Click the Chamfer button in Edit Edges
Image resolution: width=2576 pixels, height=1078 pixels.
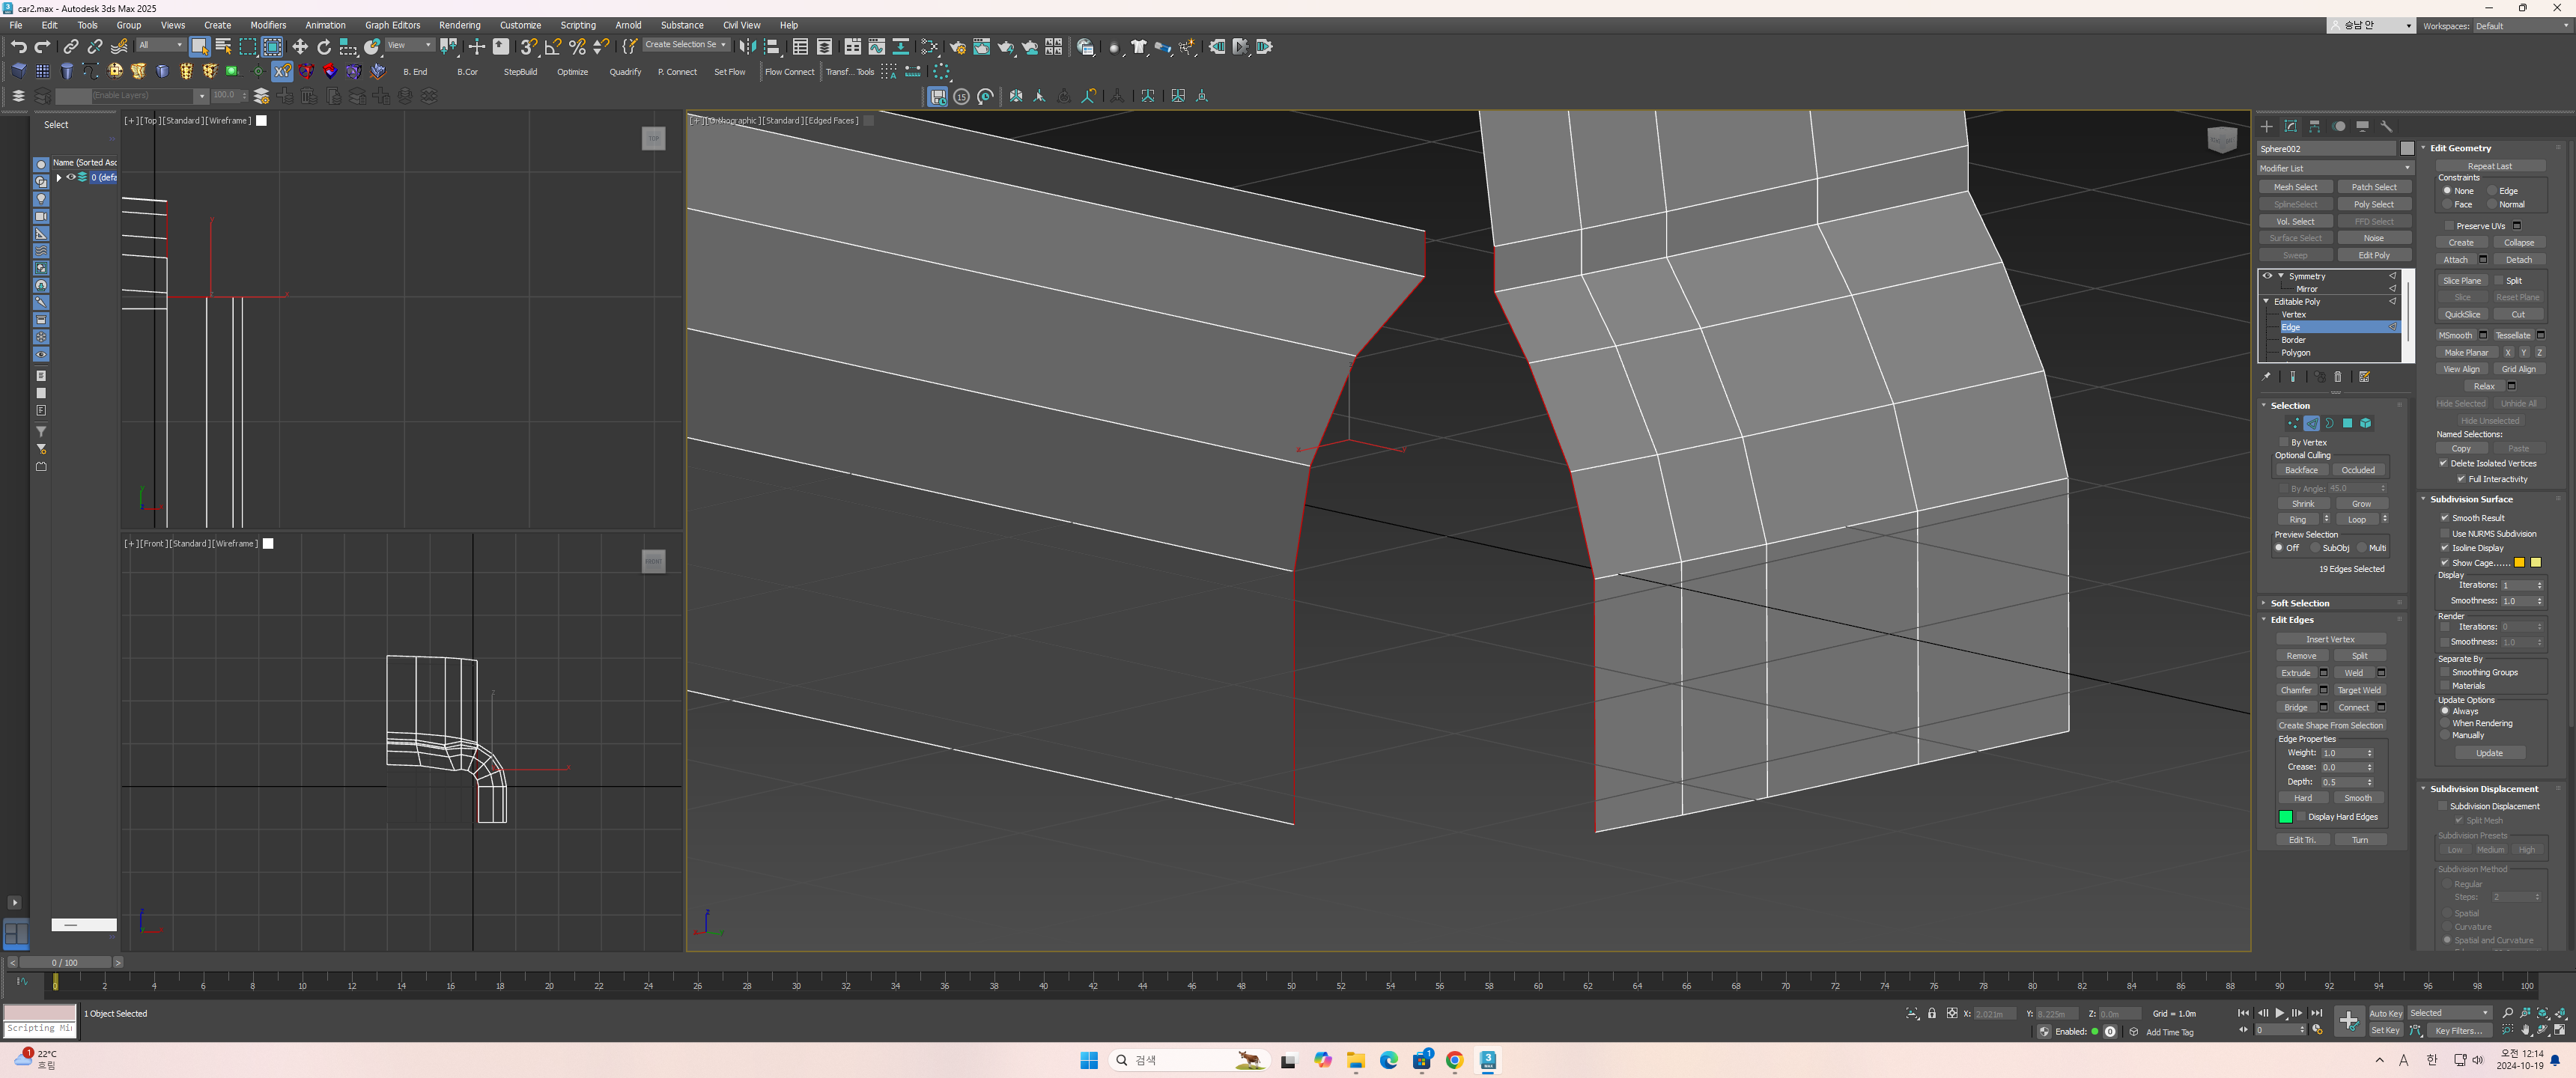(x=2296, y=690)
